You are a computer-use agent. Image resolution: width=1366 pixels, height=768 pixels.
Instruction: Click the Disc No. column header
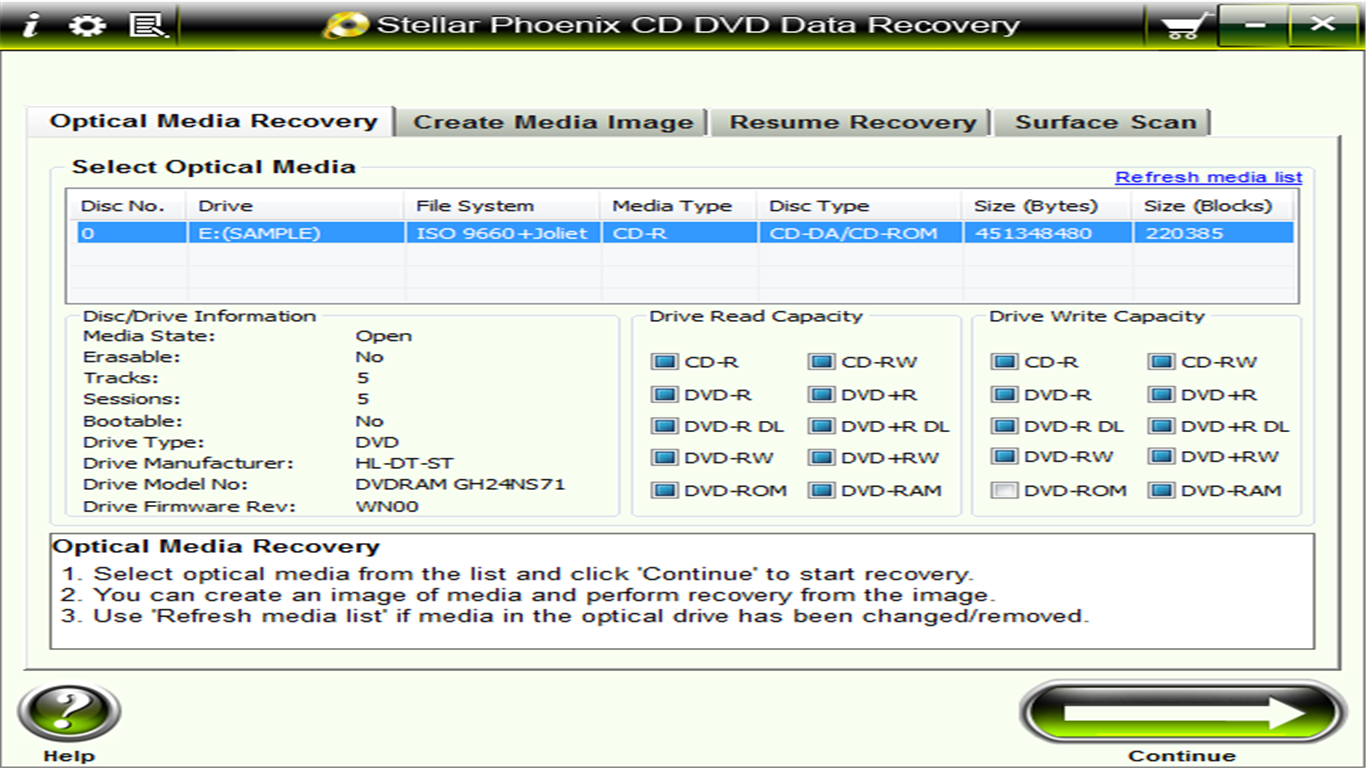coord(127,206)
